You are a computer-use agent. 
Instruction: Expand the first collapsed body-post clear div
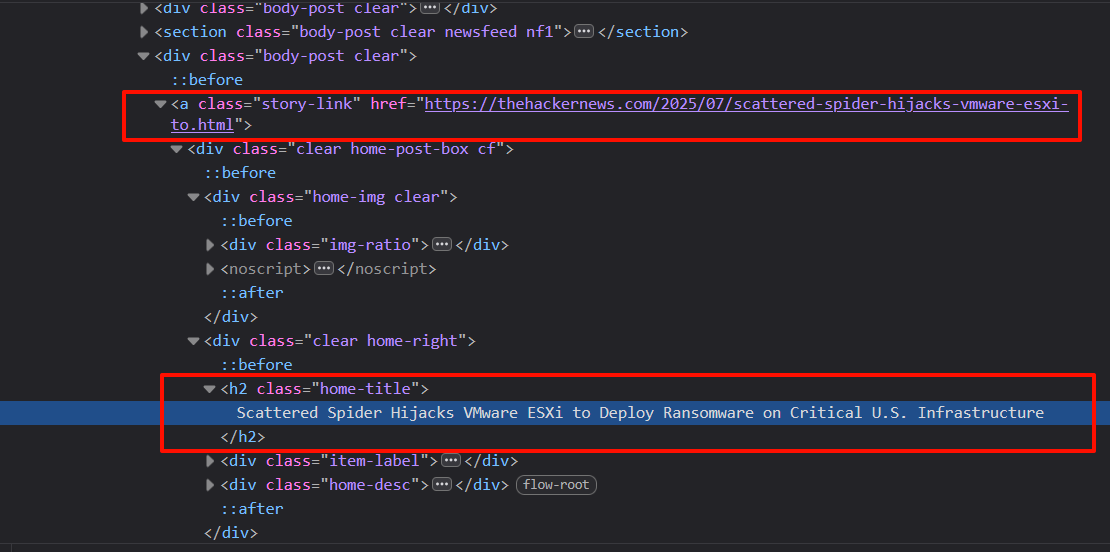point(144,8)
